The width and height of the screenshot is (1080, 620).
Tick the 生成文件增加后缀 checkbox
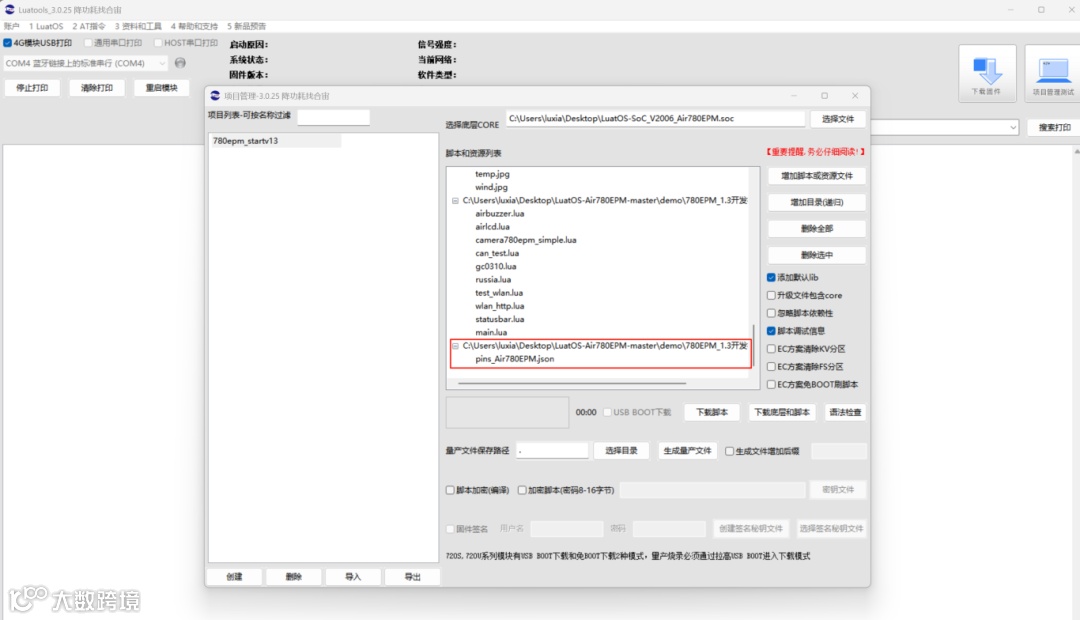[729, 451]
